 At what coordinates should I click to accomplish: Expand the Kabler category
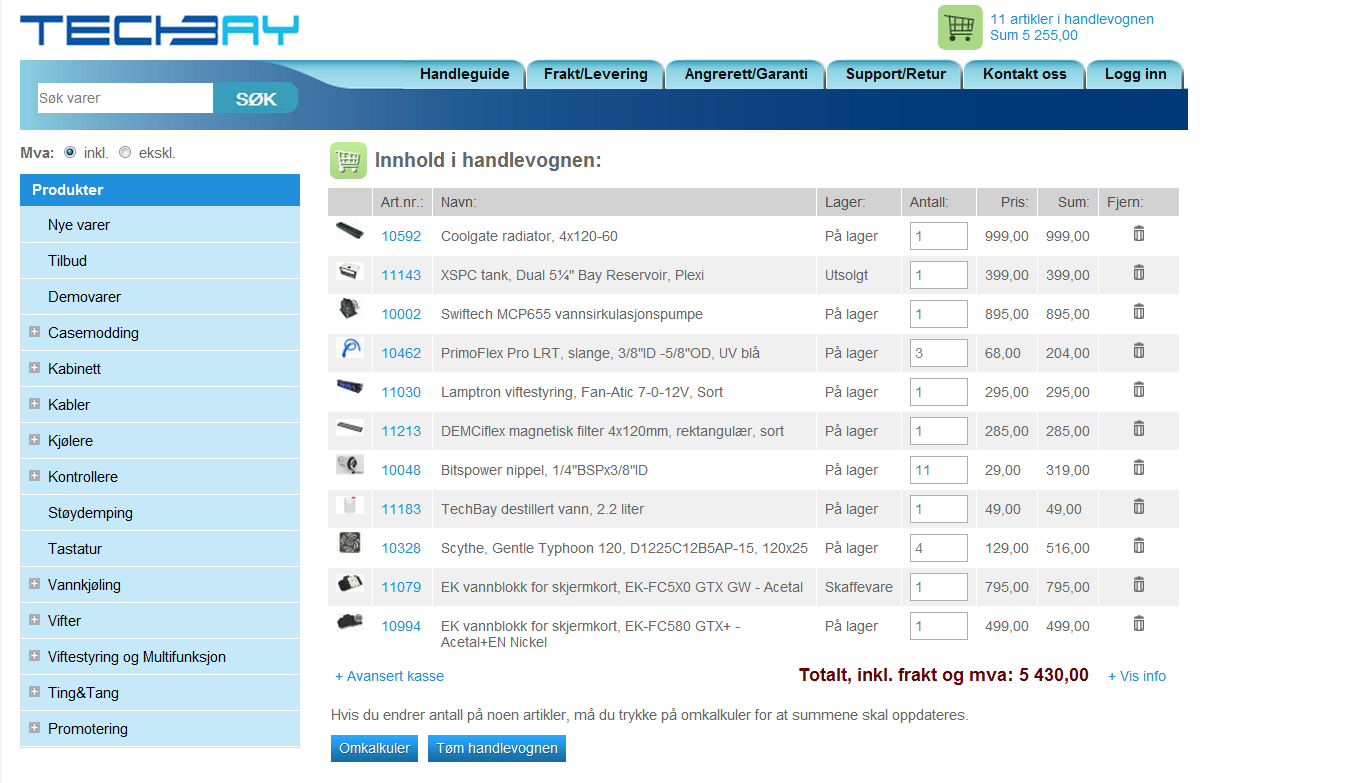click(x=35, y=404)
